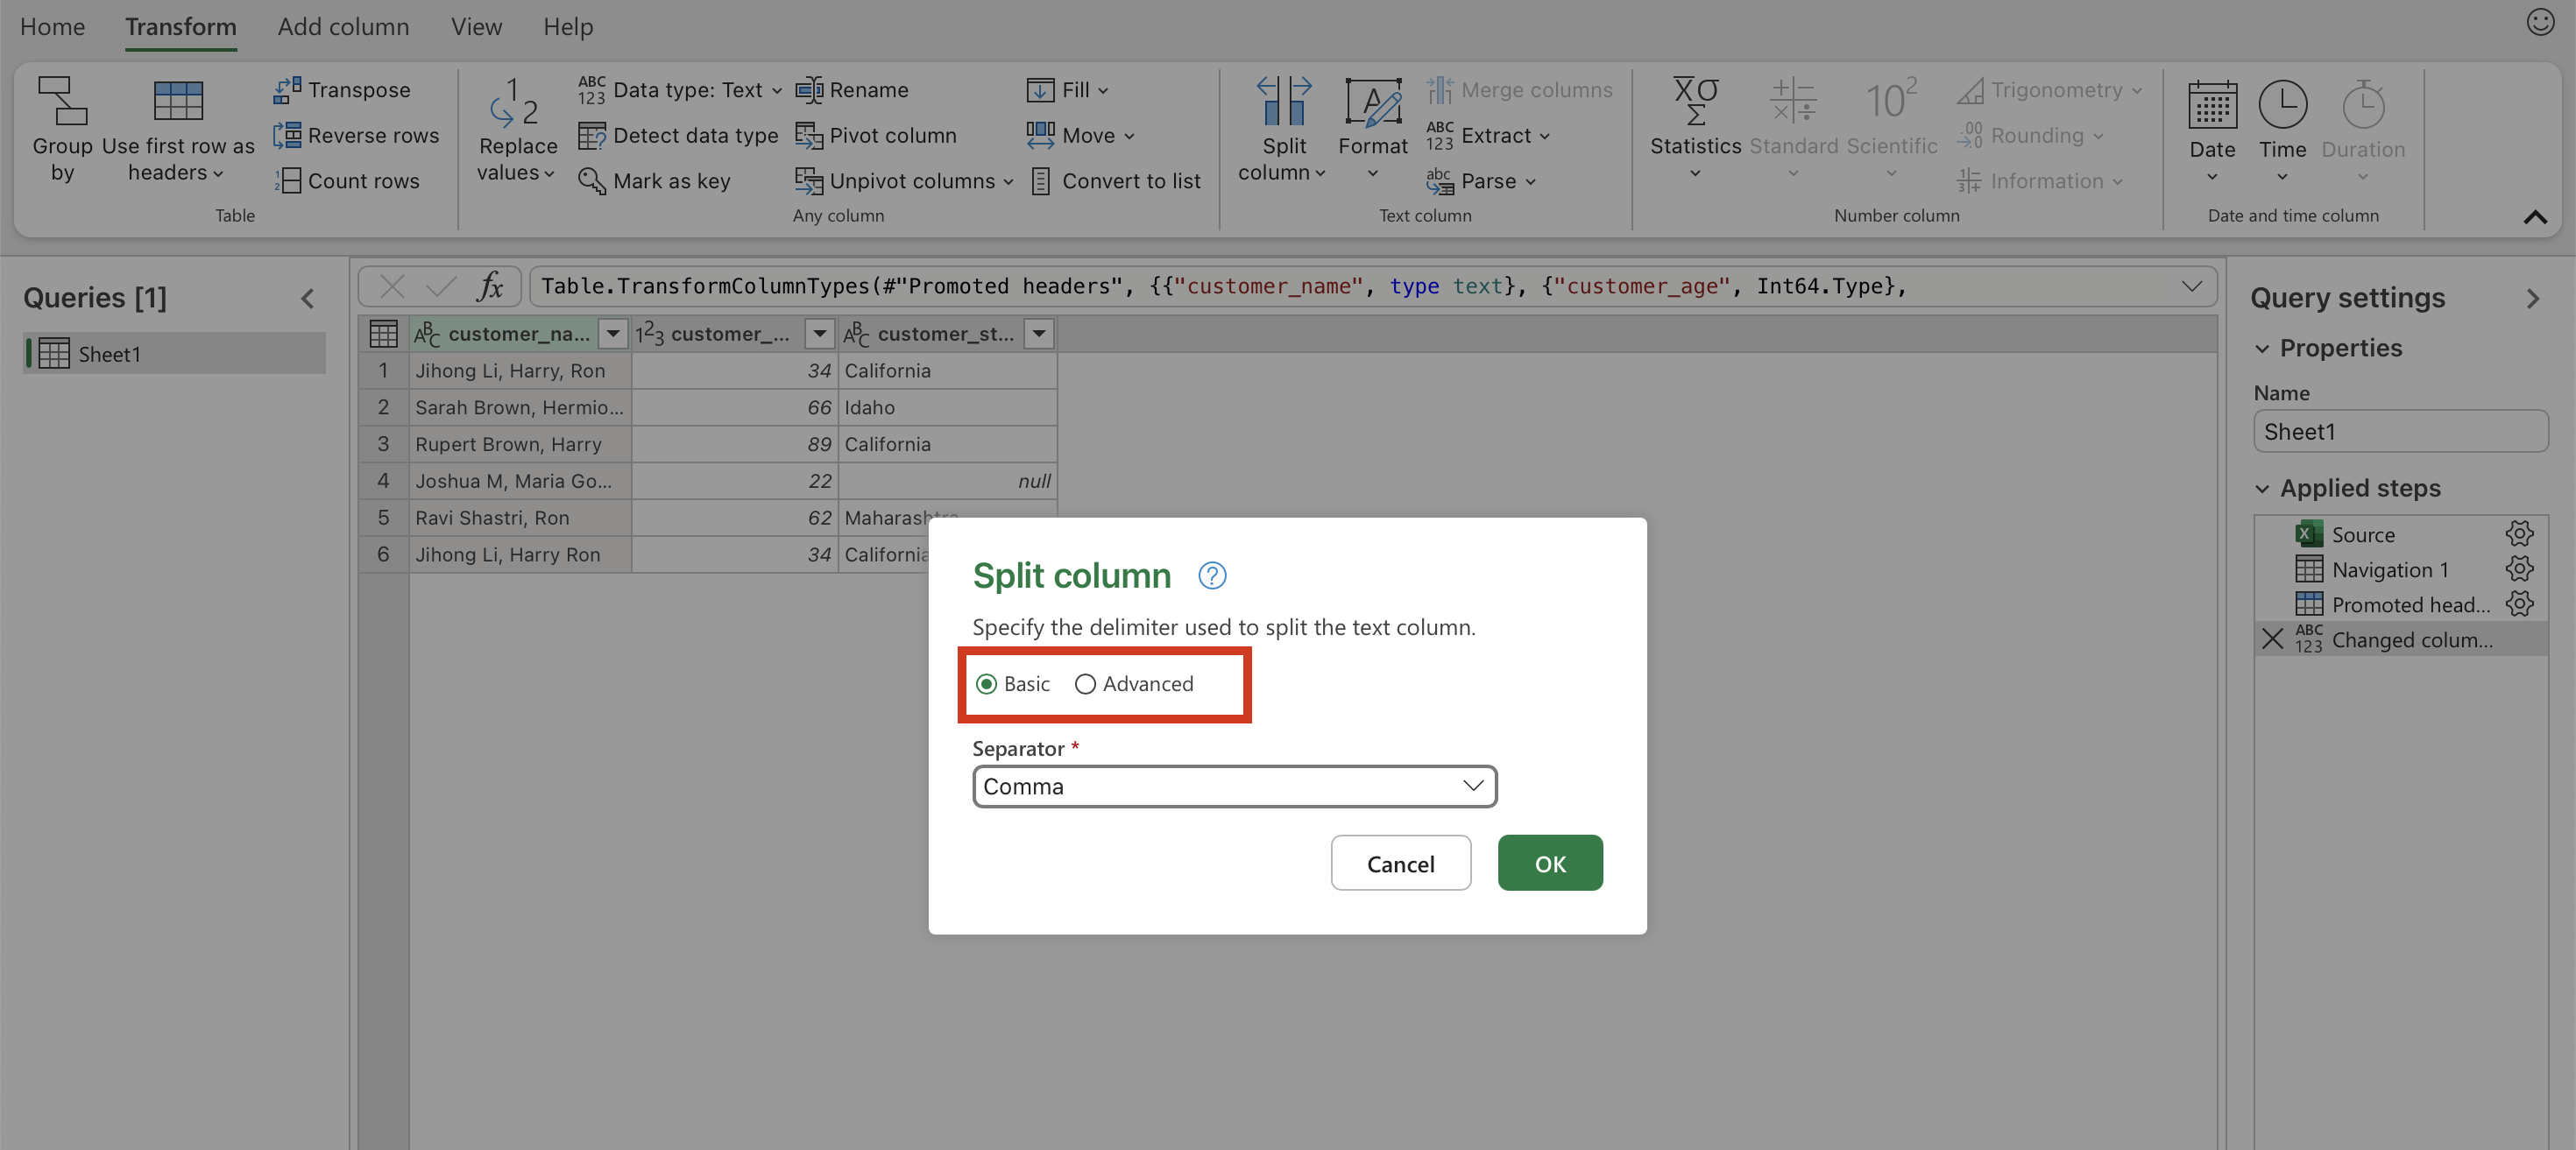Click the Pivot column icon

click(808, 135)
